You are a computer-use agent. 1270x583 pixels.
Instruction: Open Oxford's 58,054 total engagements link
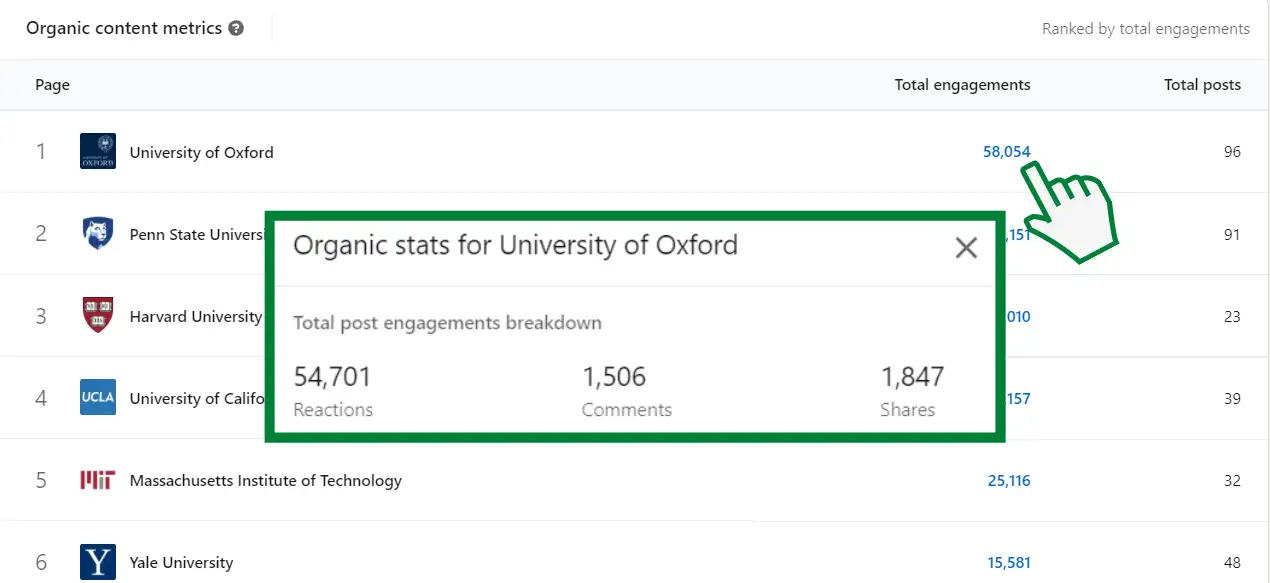pos(1006,152)
